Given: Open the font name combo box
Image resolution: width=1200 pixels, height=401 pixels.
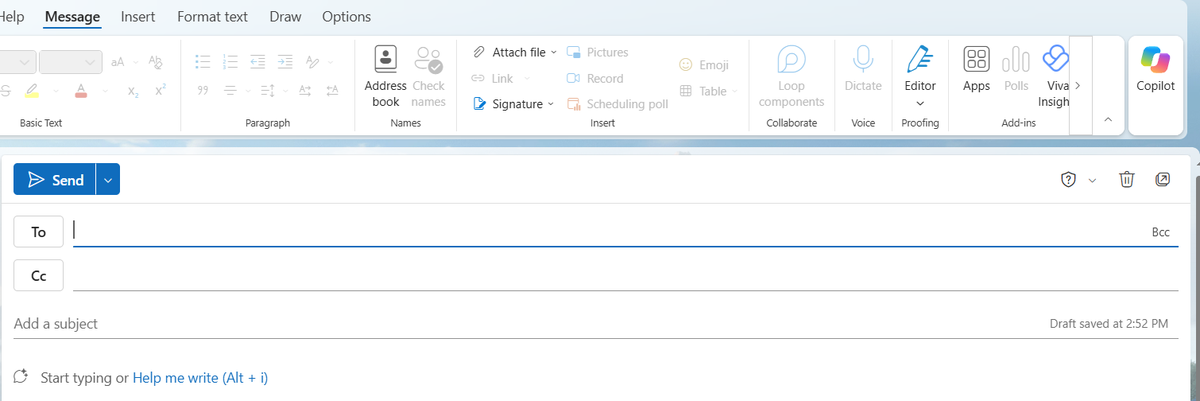Looking at the screenshot, I should pyautogui.click(x=16, y=62).
